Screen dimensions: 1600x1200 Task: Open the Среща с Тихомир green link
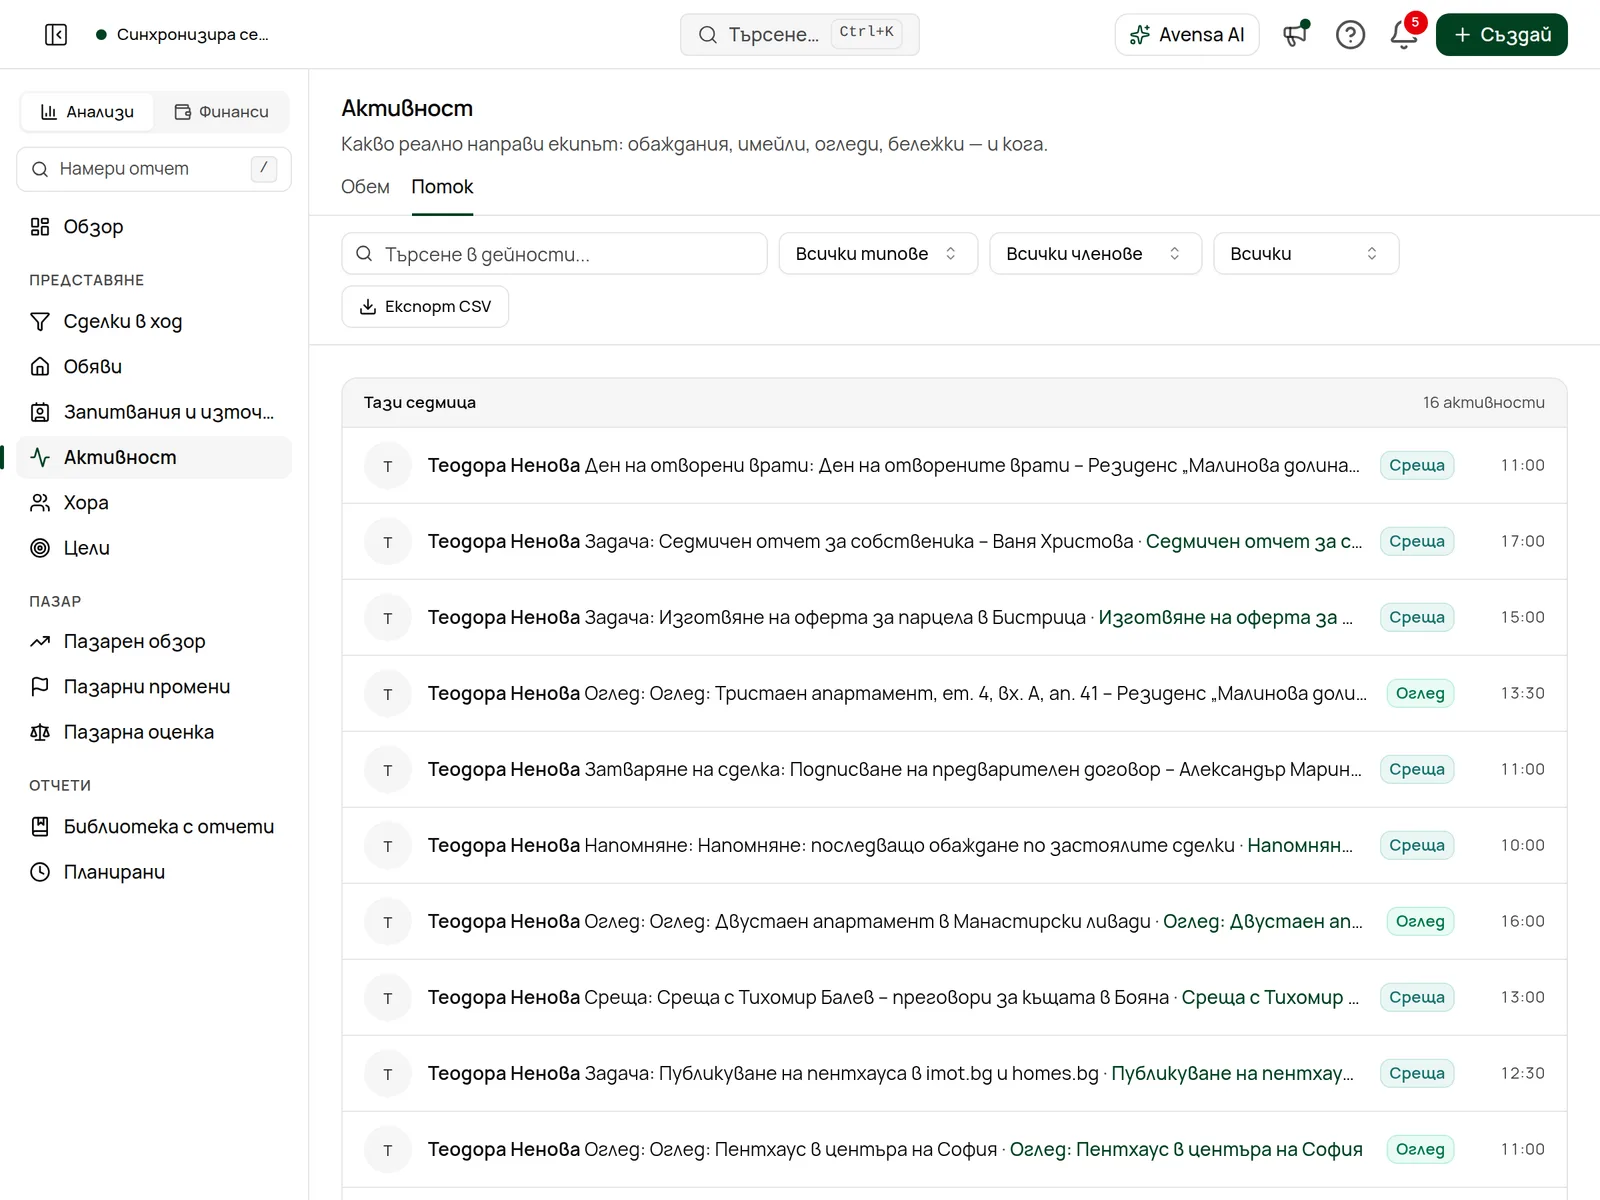[1271, 998]
